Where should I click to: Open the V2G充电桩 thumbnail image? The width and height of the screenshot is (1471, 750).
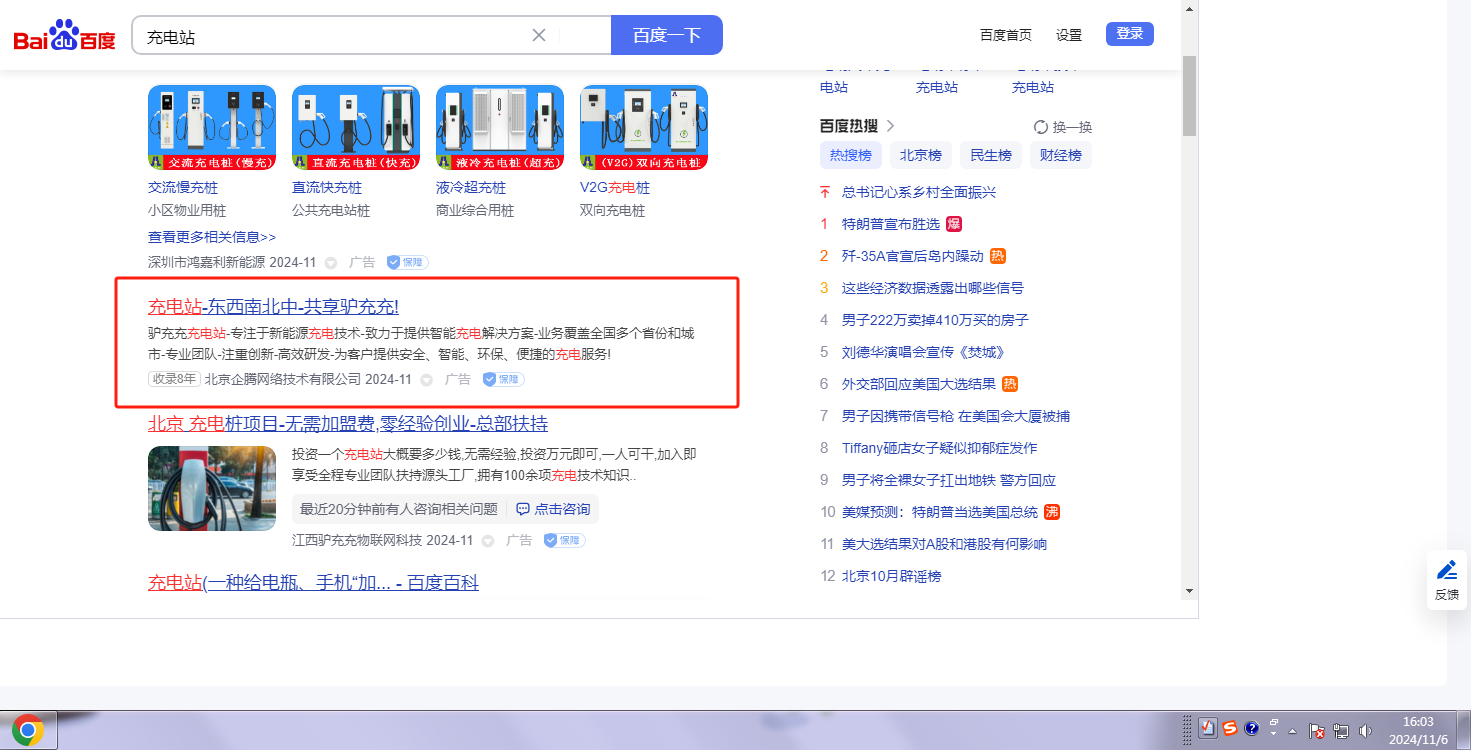pyautogui.click(x=644, y=127)
